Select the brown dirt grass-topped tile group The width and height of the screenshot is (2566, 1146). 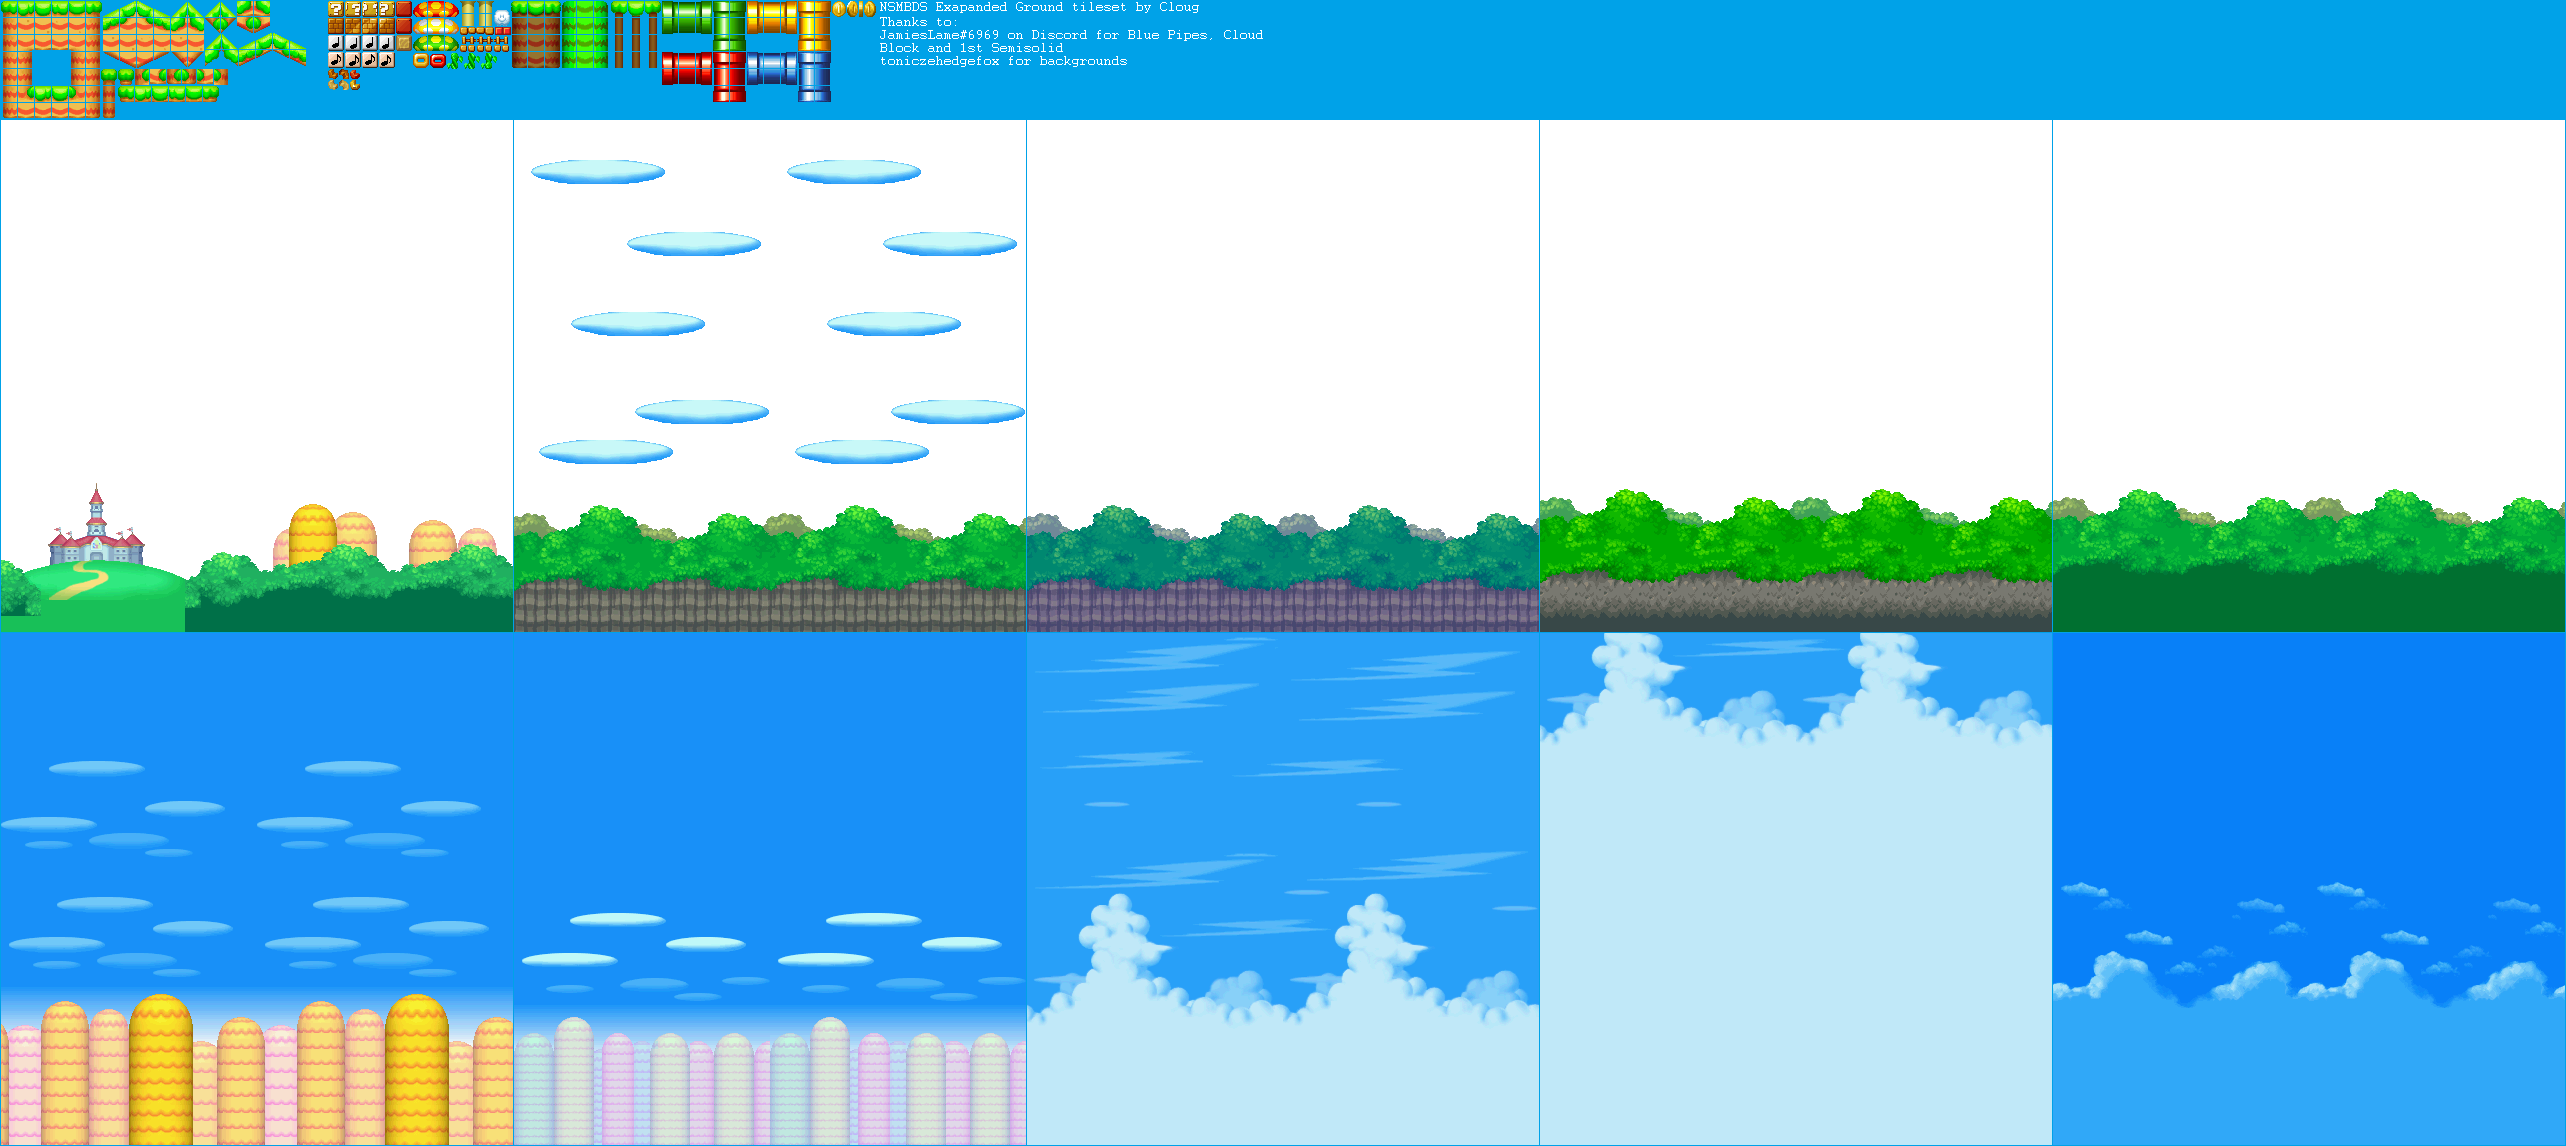pyautogui.click(x=536, y=34)
